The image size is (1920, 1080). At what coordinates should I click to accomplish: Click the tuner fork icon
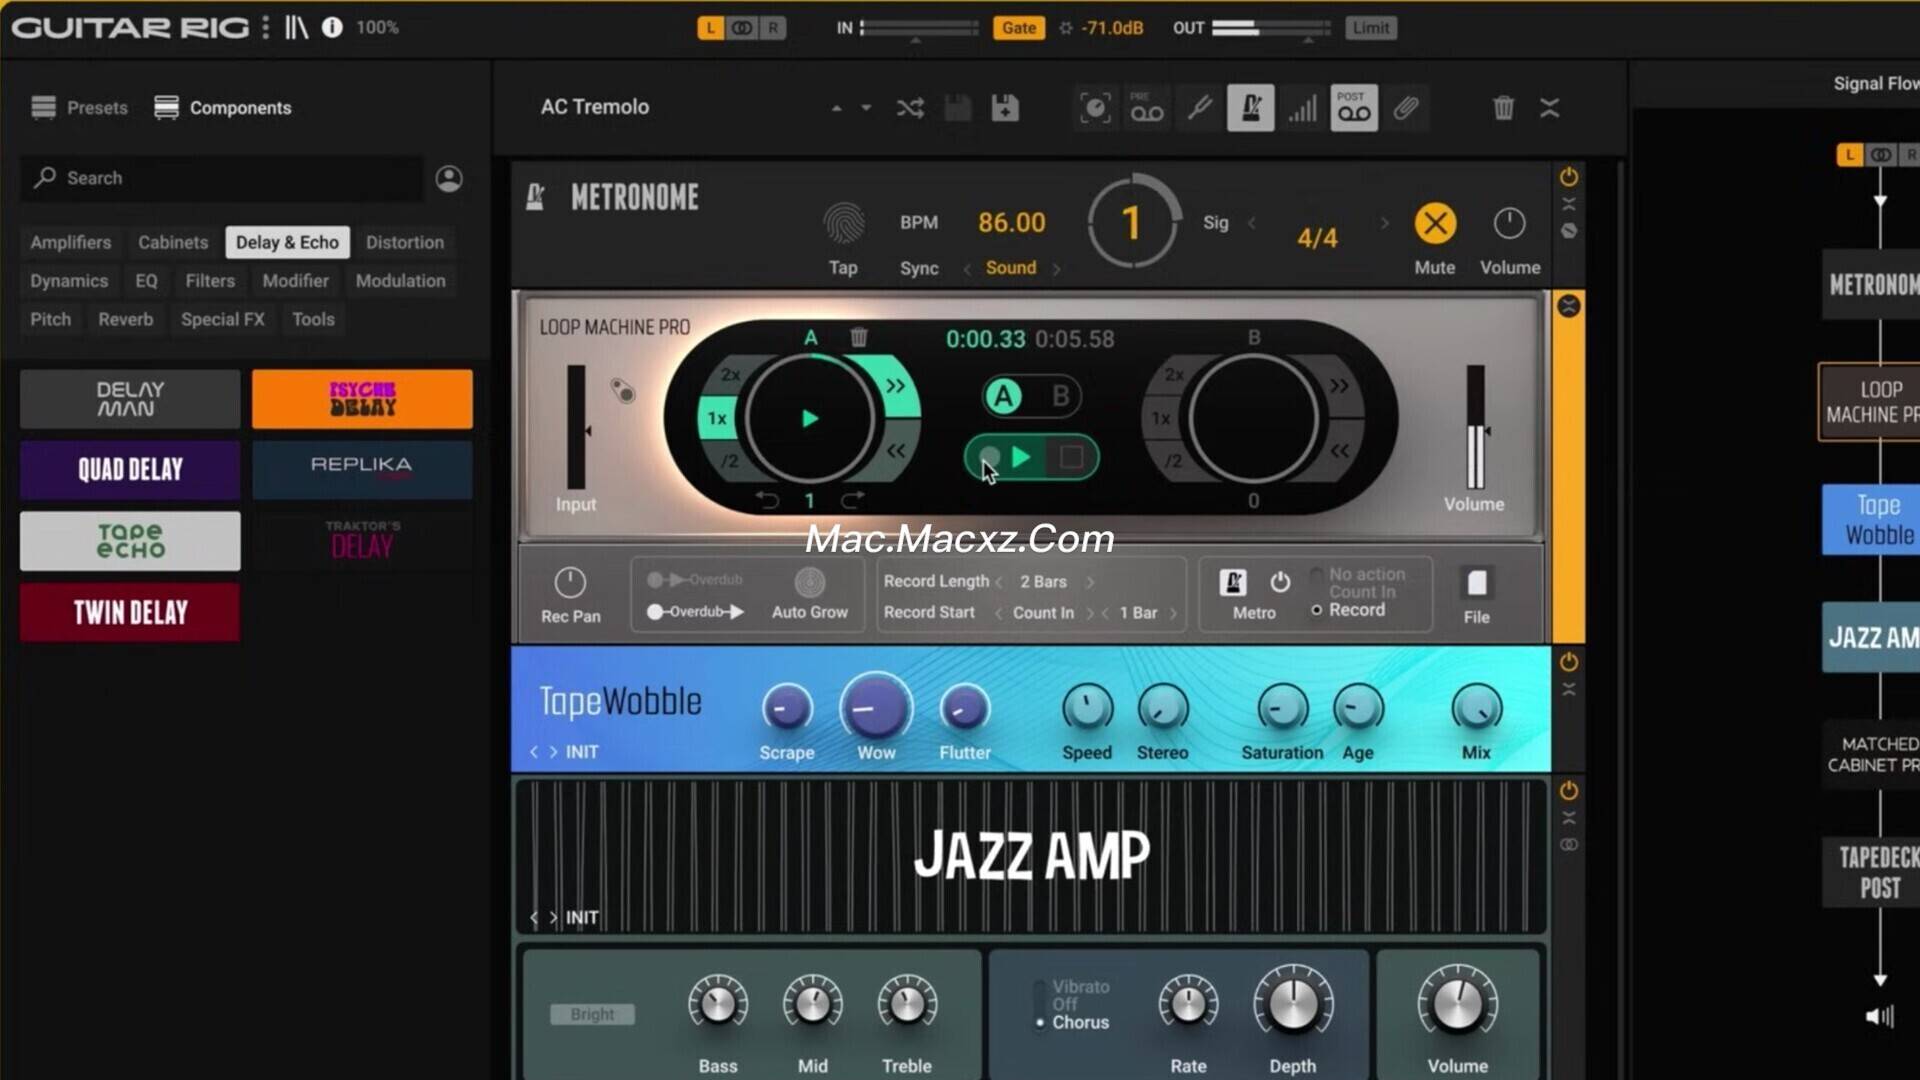(x=1199, y=108)
